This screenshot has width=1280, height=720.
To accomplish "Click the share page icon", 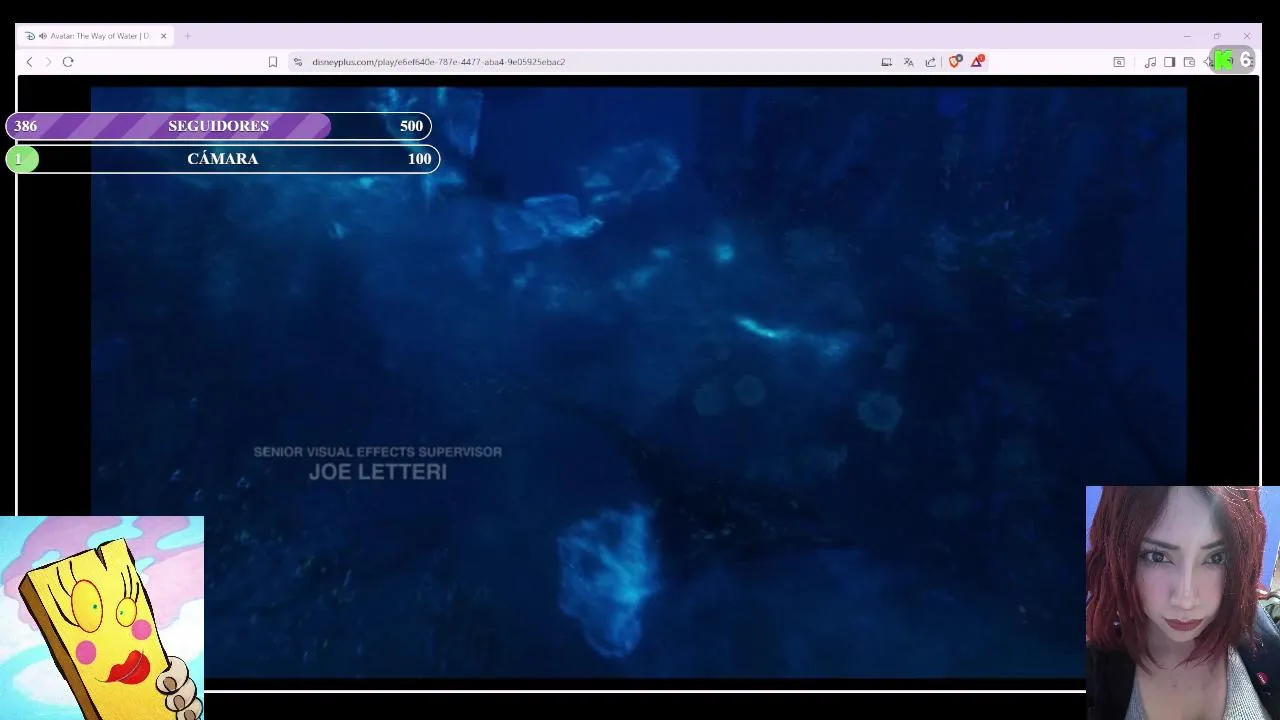I will click(x=930, y=62).
